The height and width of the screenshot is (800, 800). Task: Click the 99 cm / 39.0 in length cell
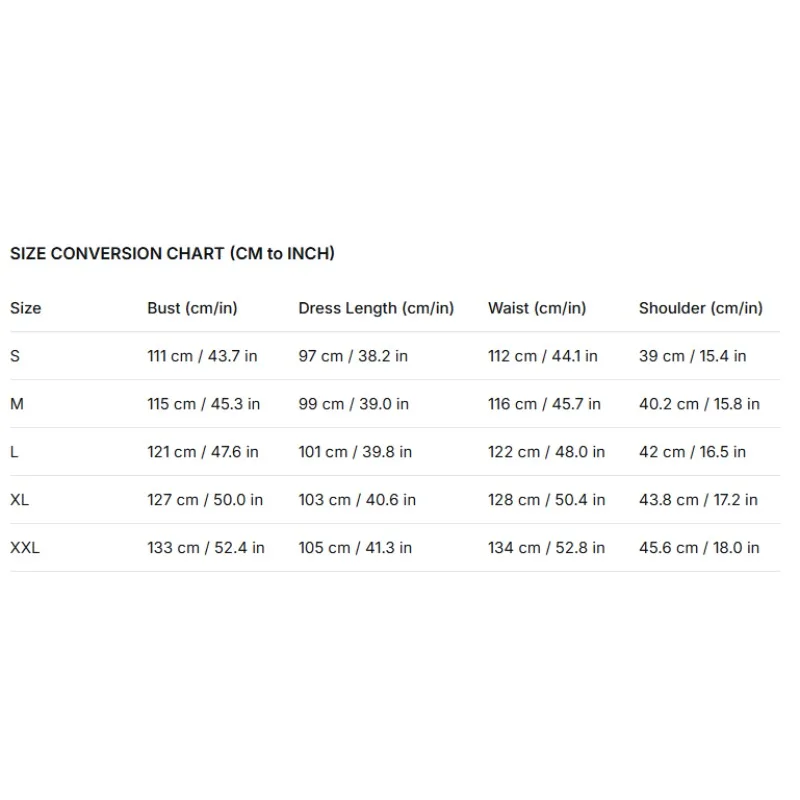point(354,404)
